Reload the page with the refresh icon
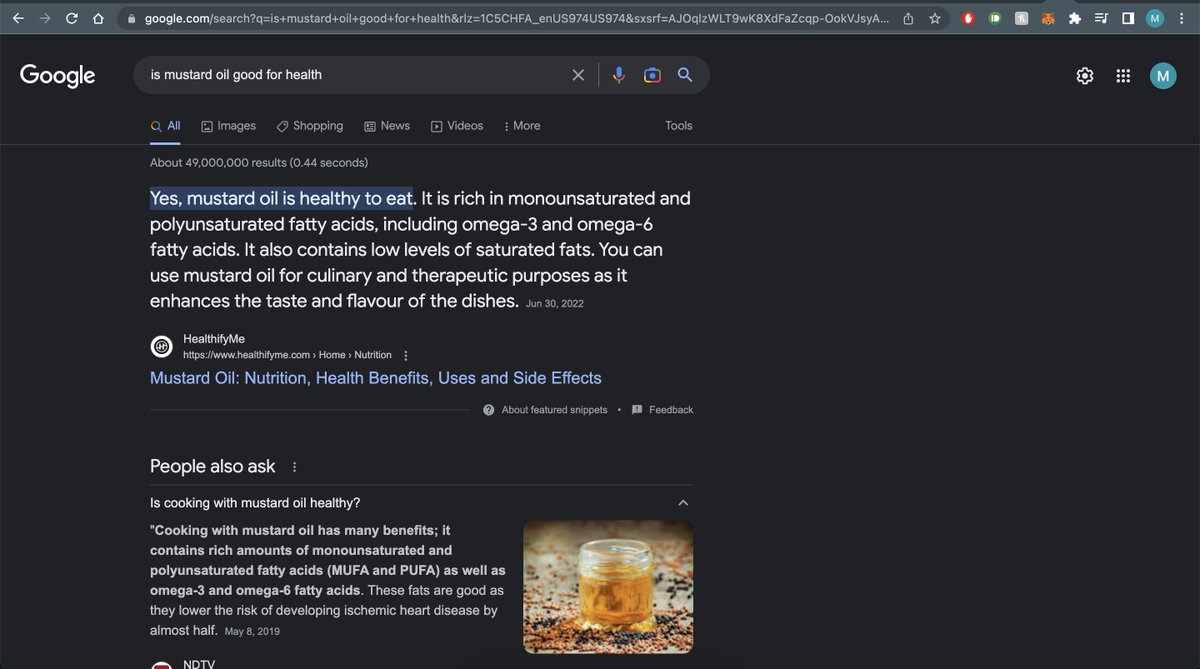The width and height of the screenshot is (1200, 669). tap(72, 18)
